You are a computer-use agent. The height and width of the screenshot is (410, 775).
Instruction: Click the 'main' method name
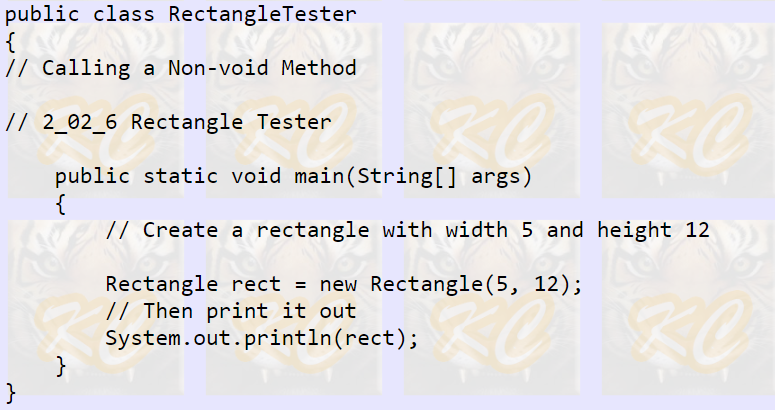319,176
